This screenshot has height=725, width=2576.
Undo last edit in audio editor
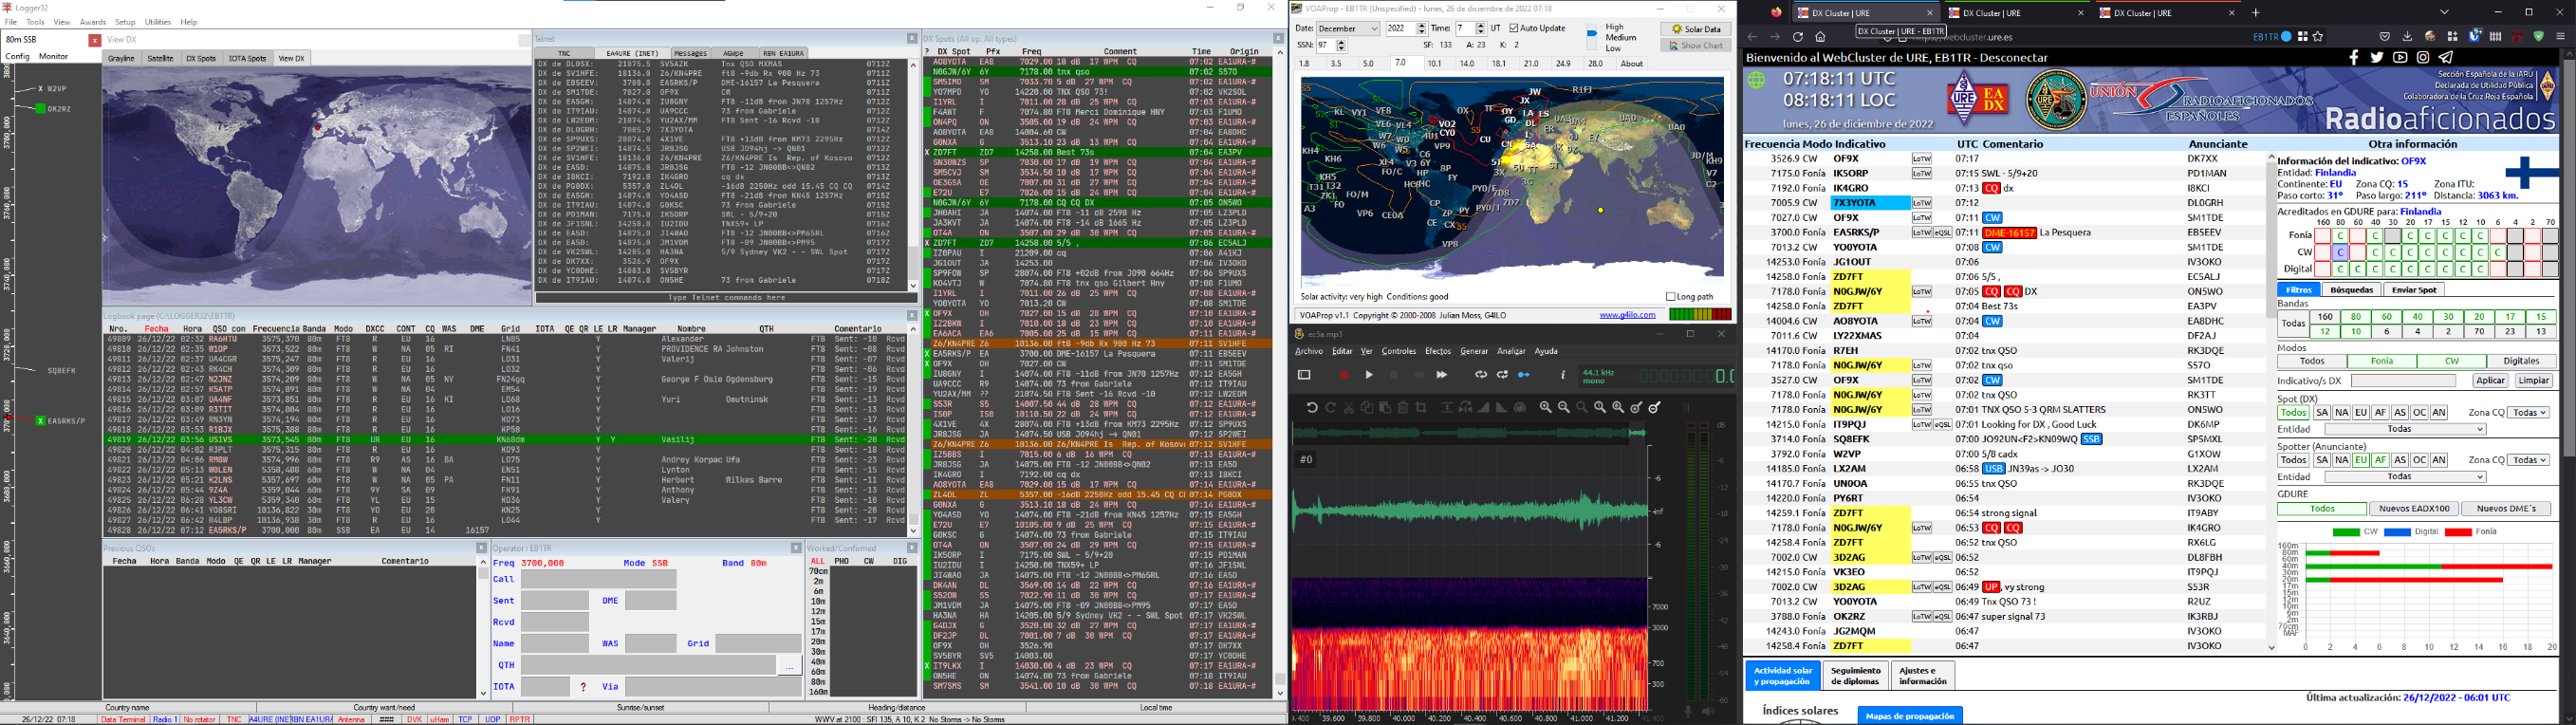click(1312, 407)
